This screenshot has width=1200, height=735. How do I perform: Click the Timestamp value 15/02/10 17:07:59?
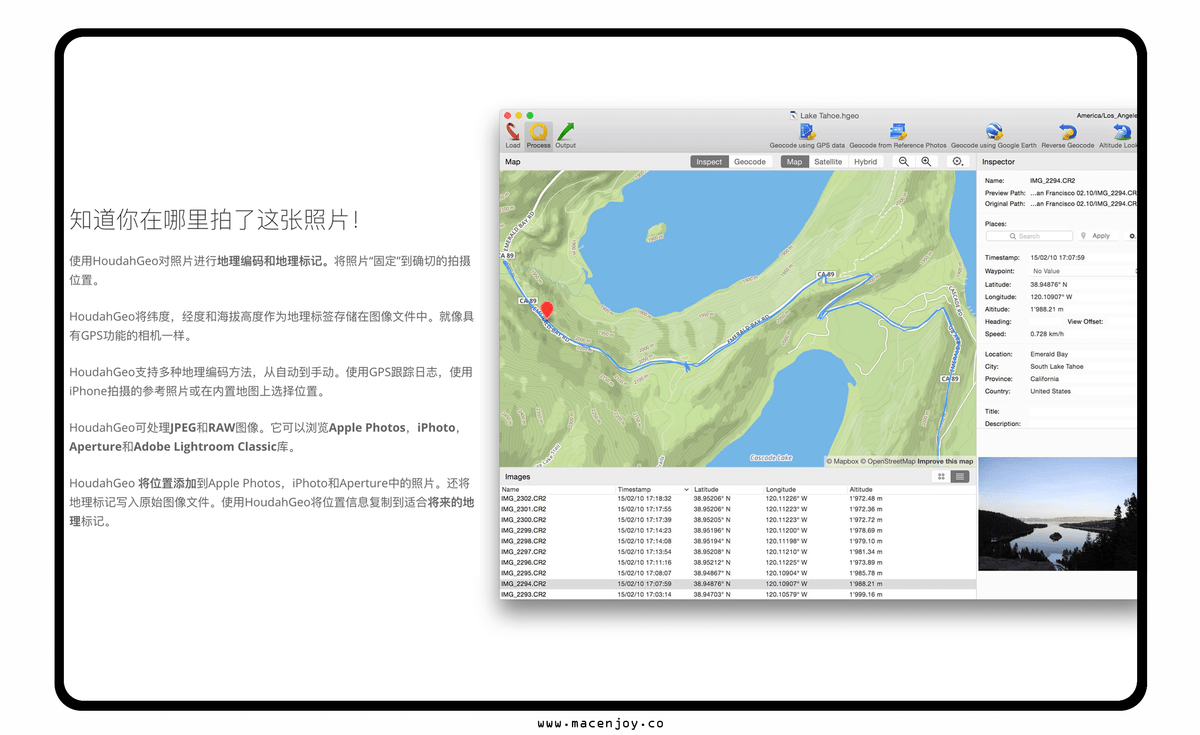coord(1058,258)
